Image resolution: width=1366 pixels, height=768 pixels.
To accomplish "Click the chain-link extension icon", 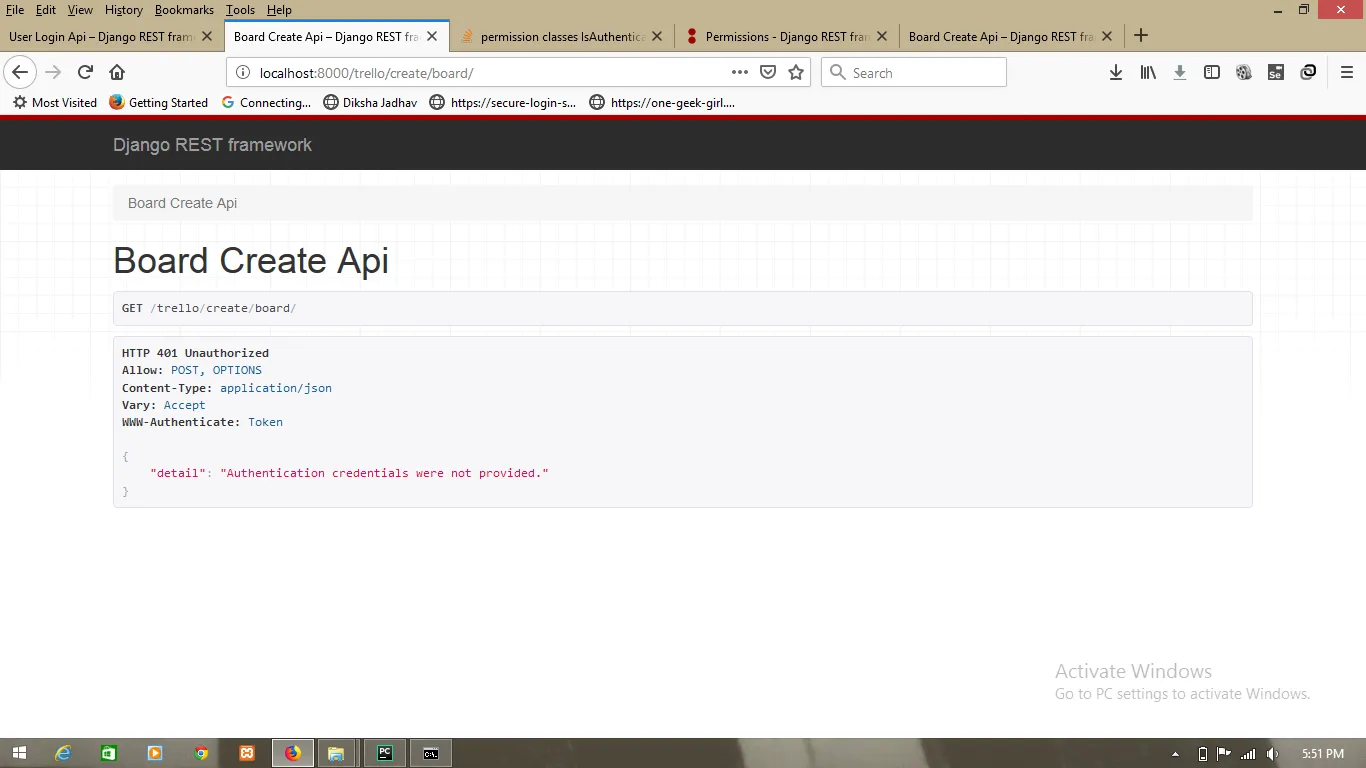I will pos(1308,72).
